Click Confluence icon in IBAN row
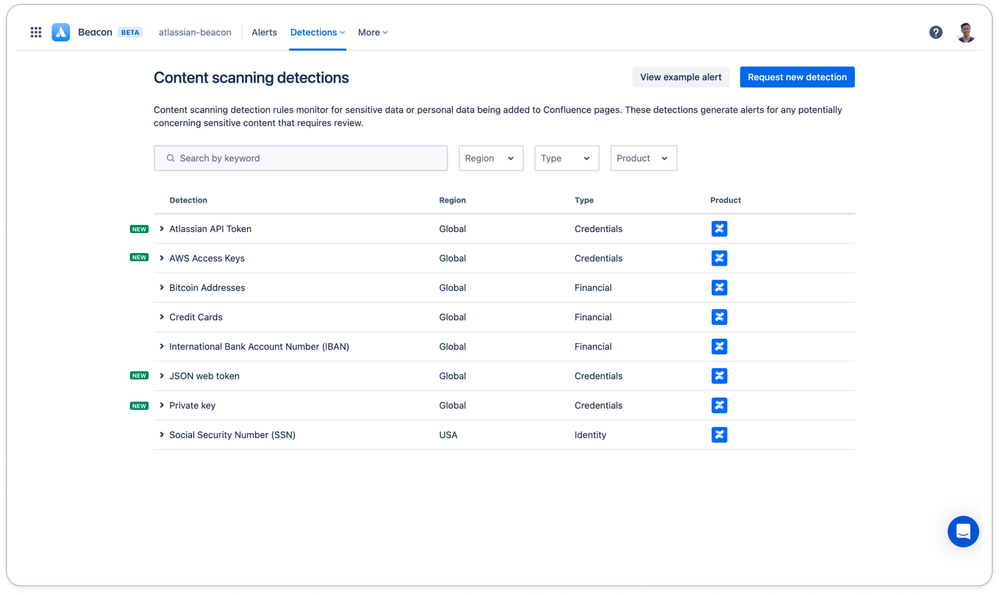 [x=719, y=347]
